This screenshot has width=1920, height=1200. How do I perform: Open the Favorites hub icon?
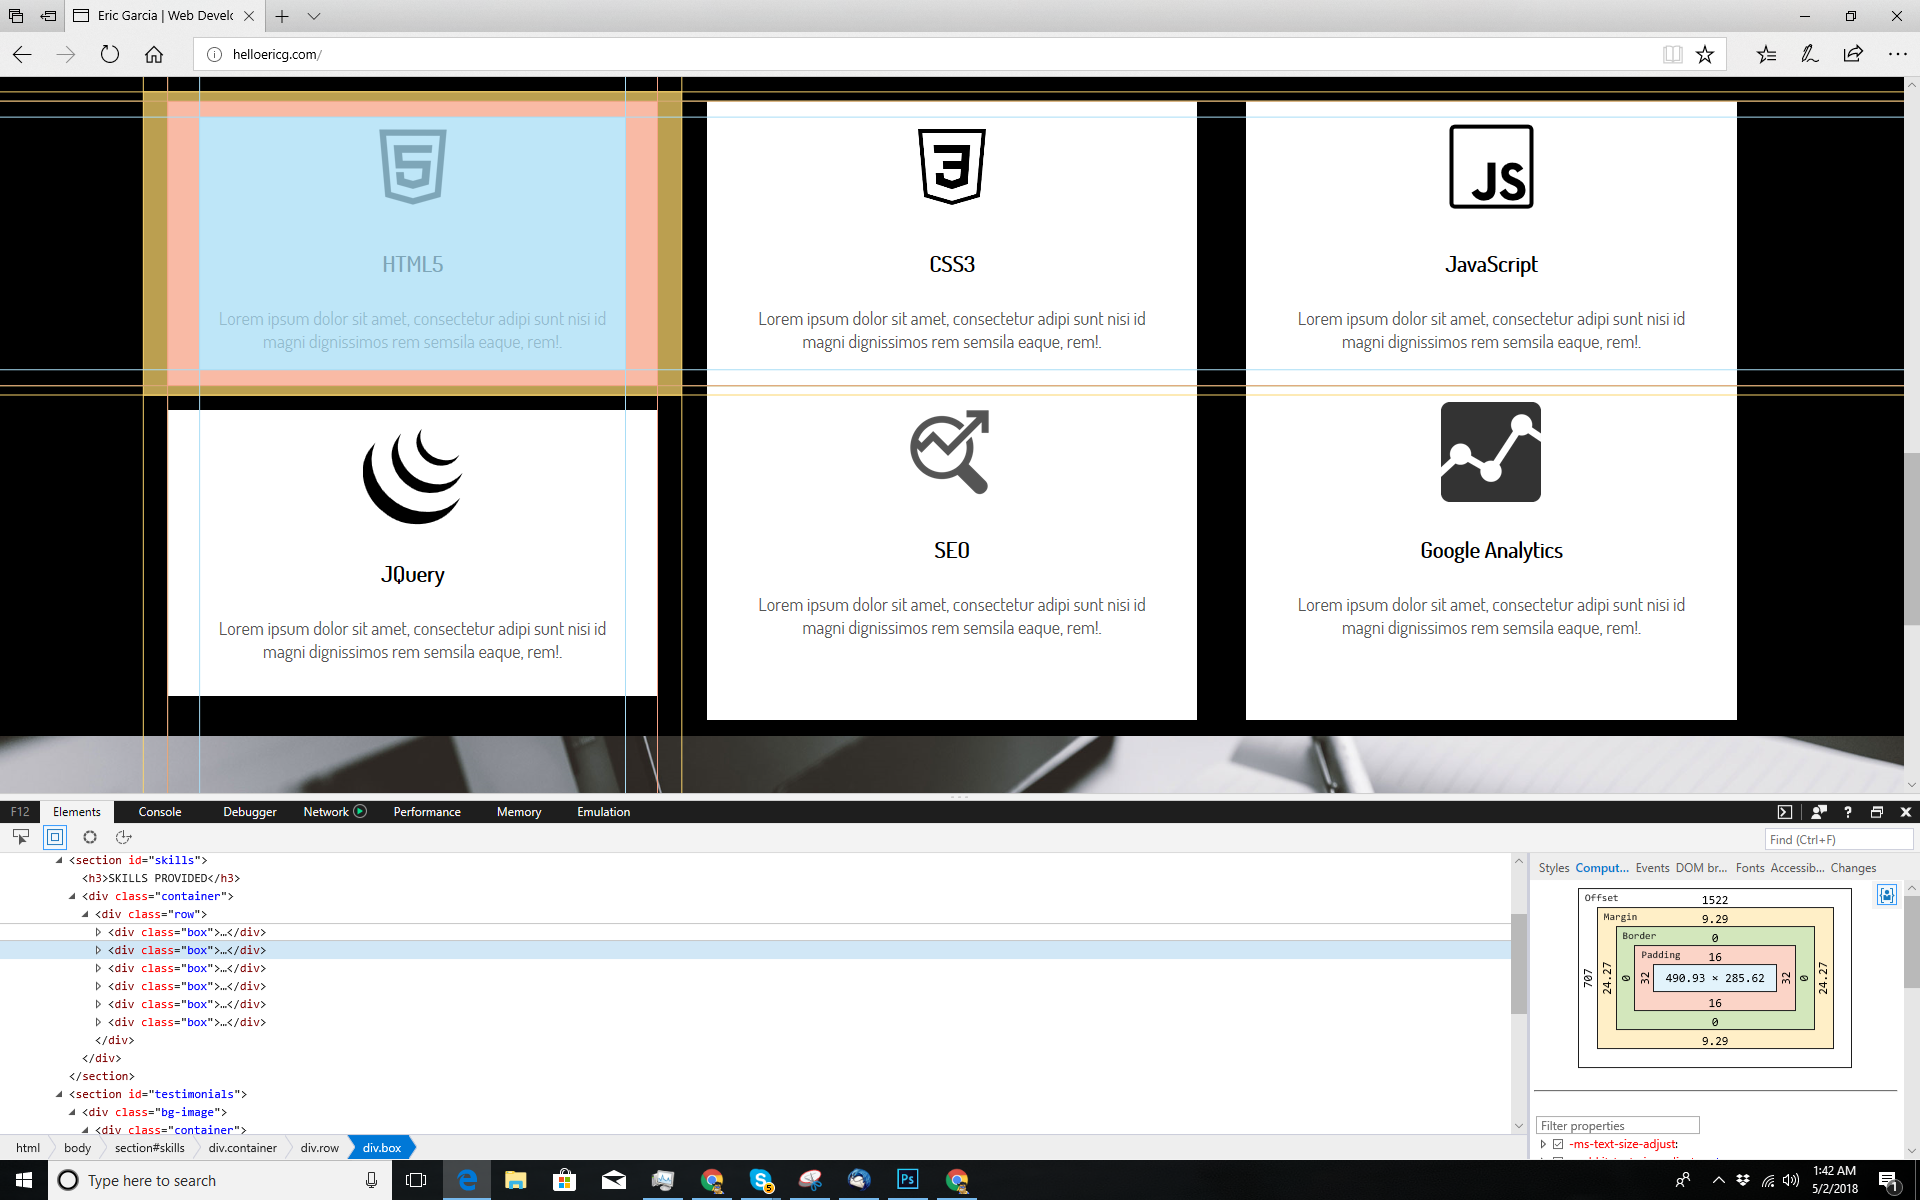[1766, 54]
